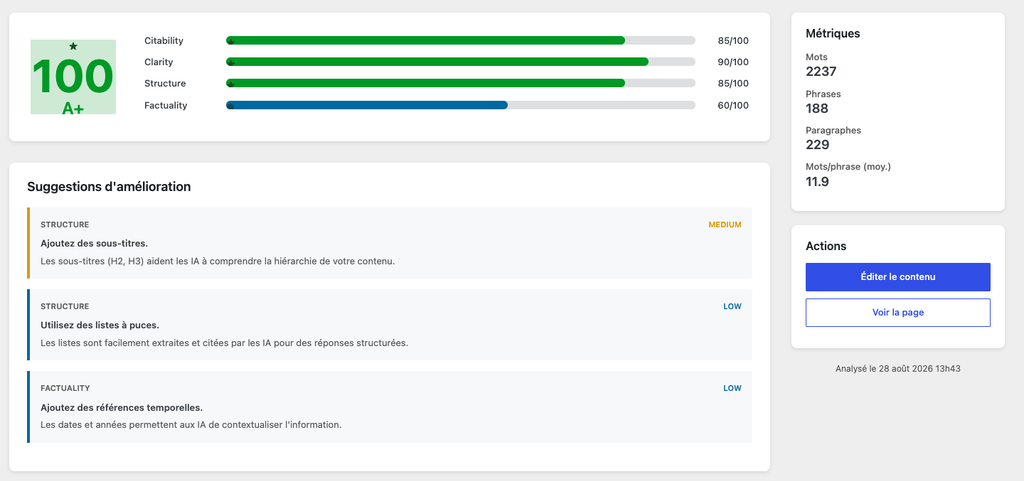Select the Citability label

164,40
